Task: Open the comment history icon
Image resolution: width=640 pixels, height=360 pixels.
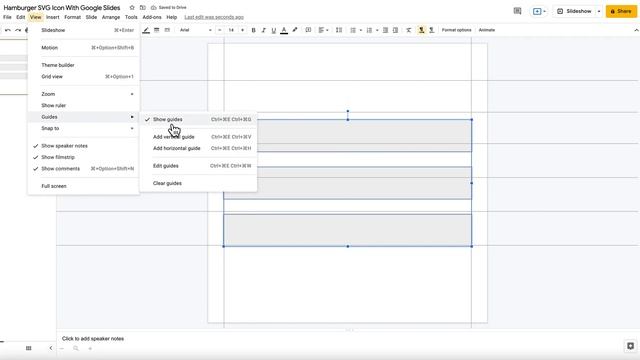Action: click(x=517, y=11)
